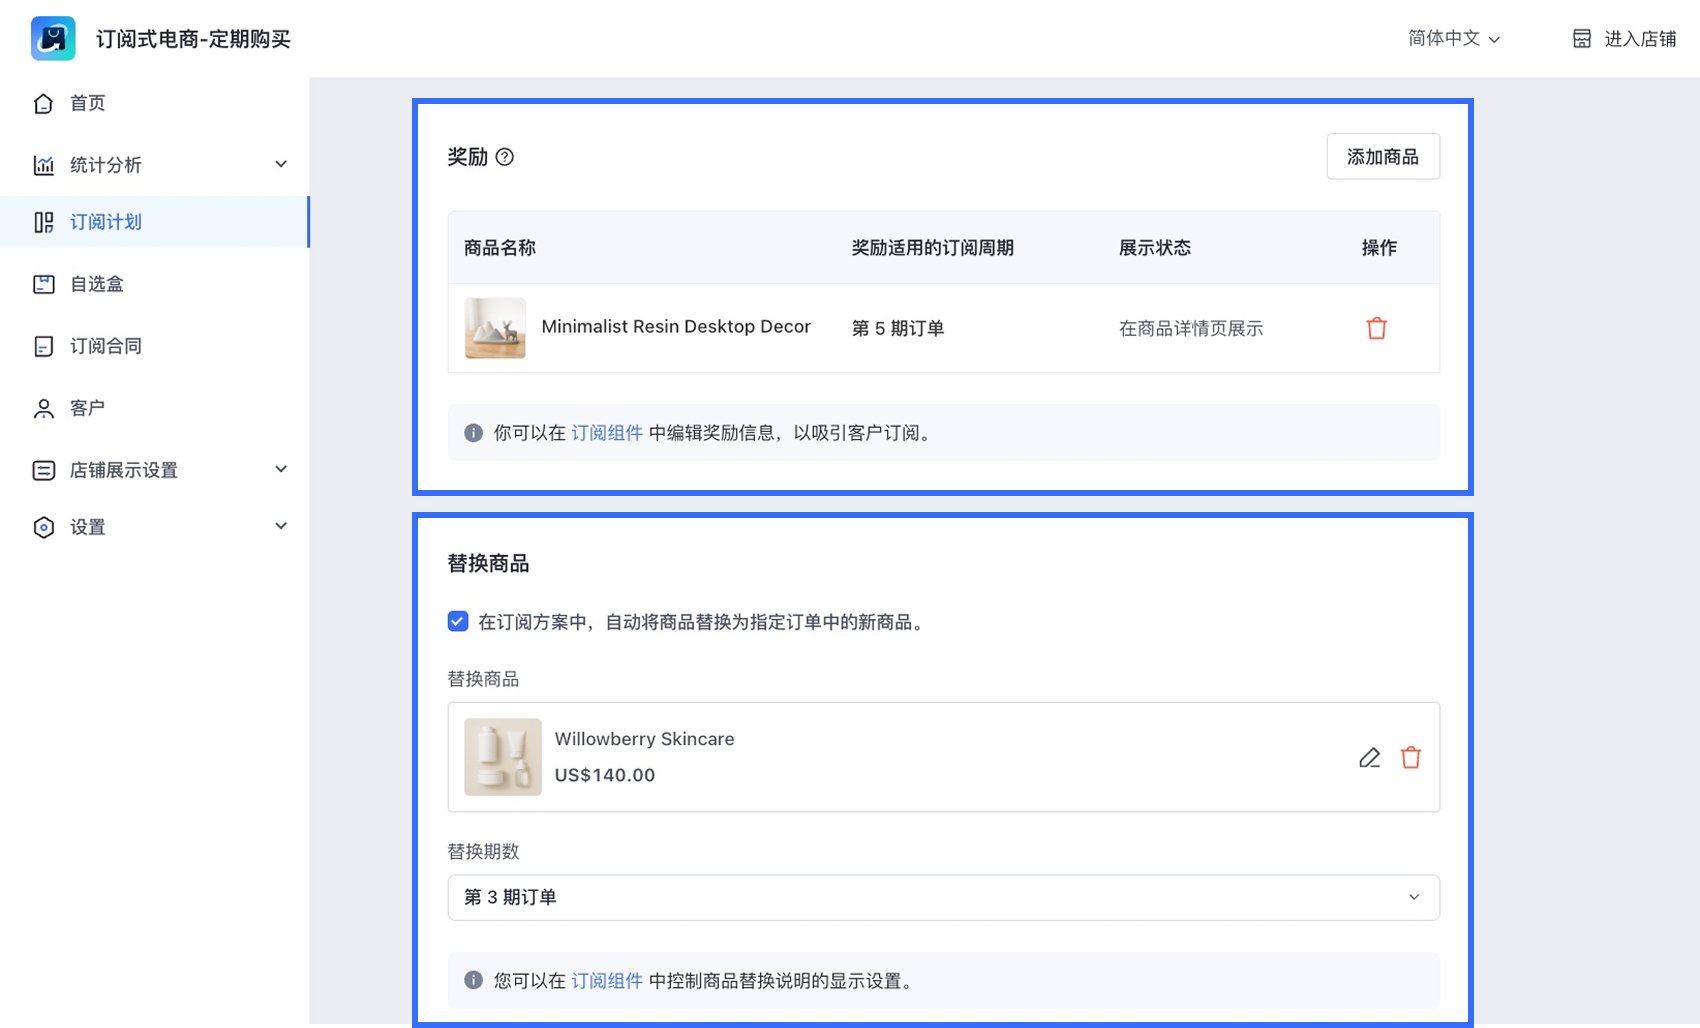1700x1028 pixels.
Task: Delete the Minimalist Resin Desktop Decor reward
Action: pos(1376,328)
